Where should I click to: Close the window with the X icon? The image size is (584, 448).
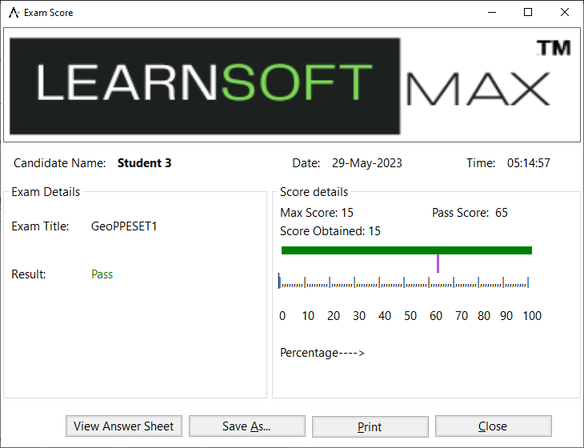click(x=565, y=12)
